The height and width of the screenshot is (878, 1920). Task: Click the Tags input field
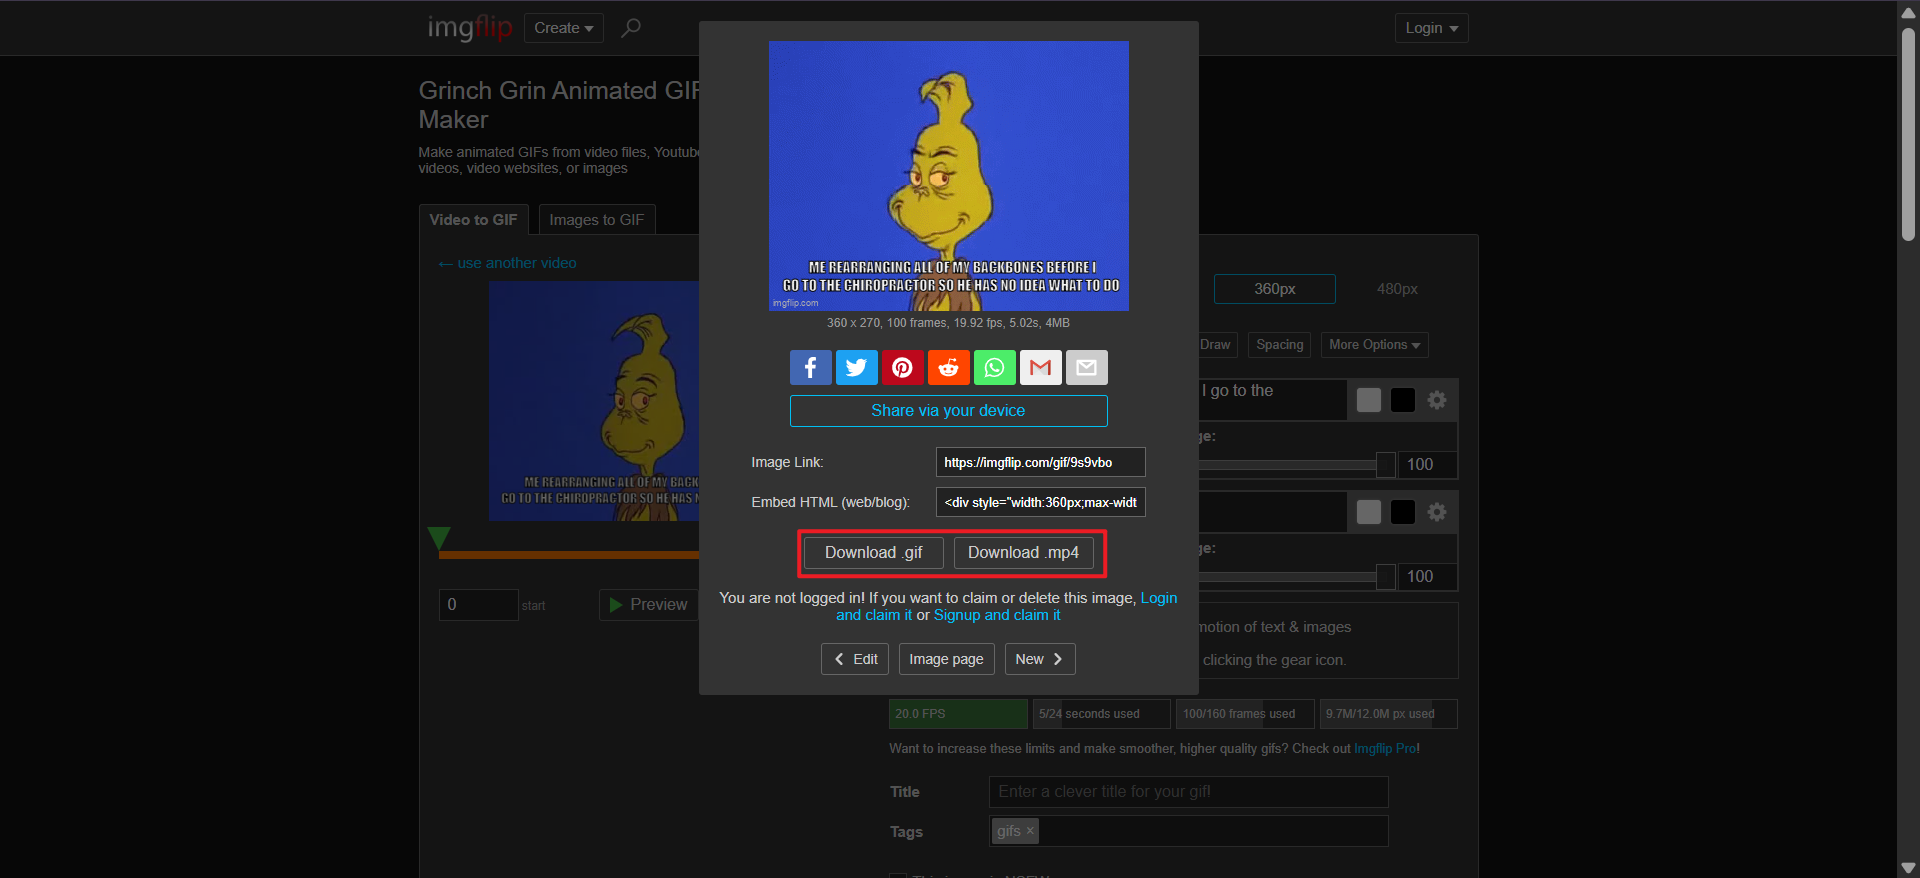click(1188, 831)
